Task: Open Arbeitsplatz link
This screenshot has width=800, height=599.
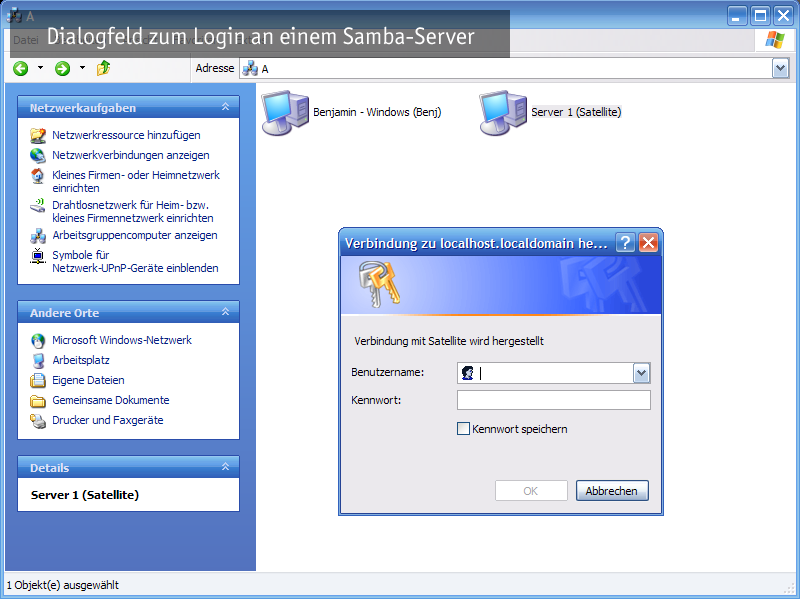Action: (x=81, y=360)
